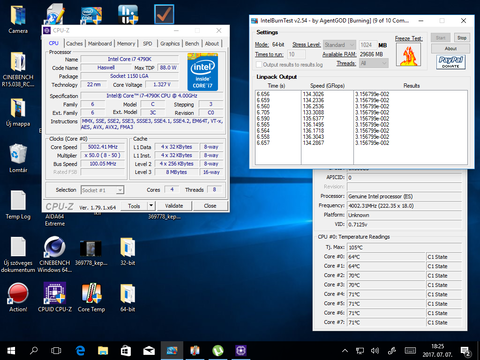Open the touch keyboard tray icon

[x=410, y=351]
